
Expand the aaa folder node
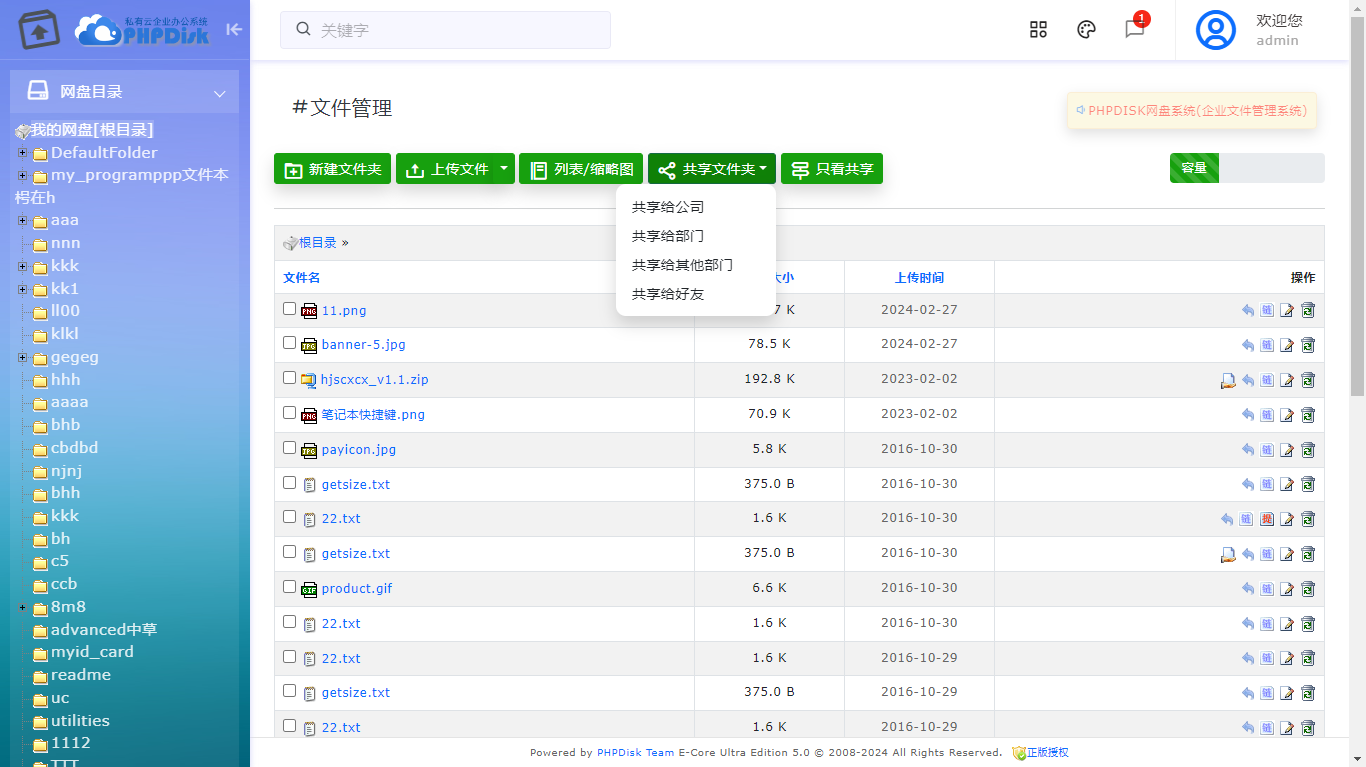point(22,220)
